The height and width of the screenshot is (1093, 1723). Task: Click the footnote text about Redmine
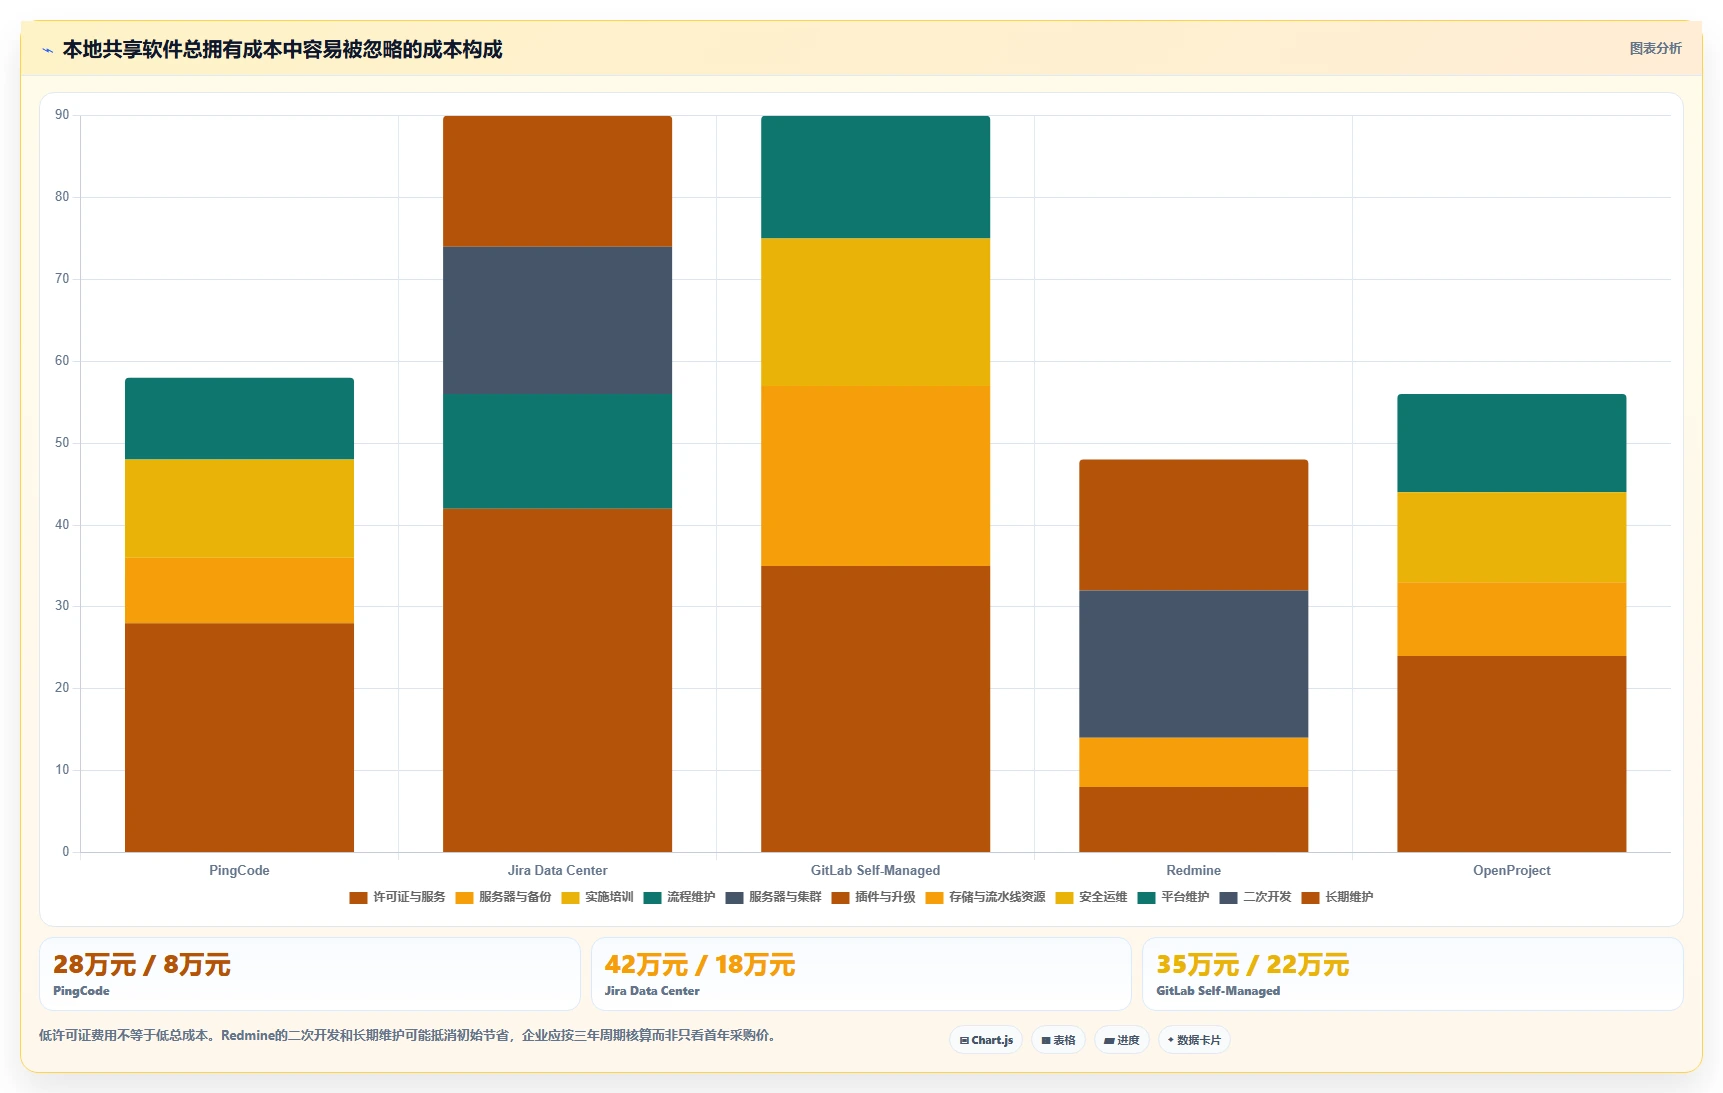(407, 1035)
